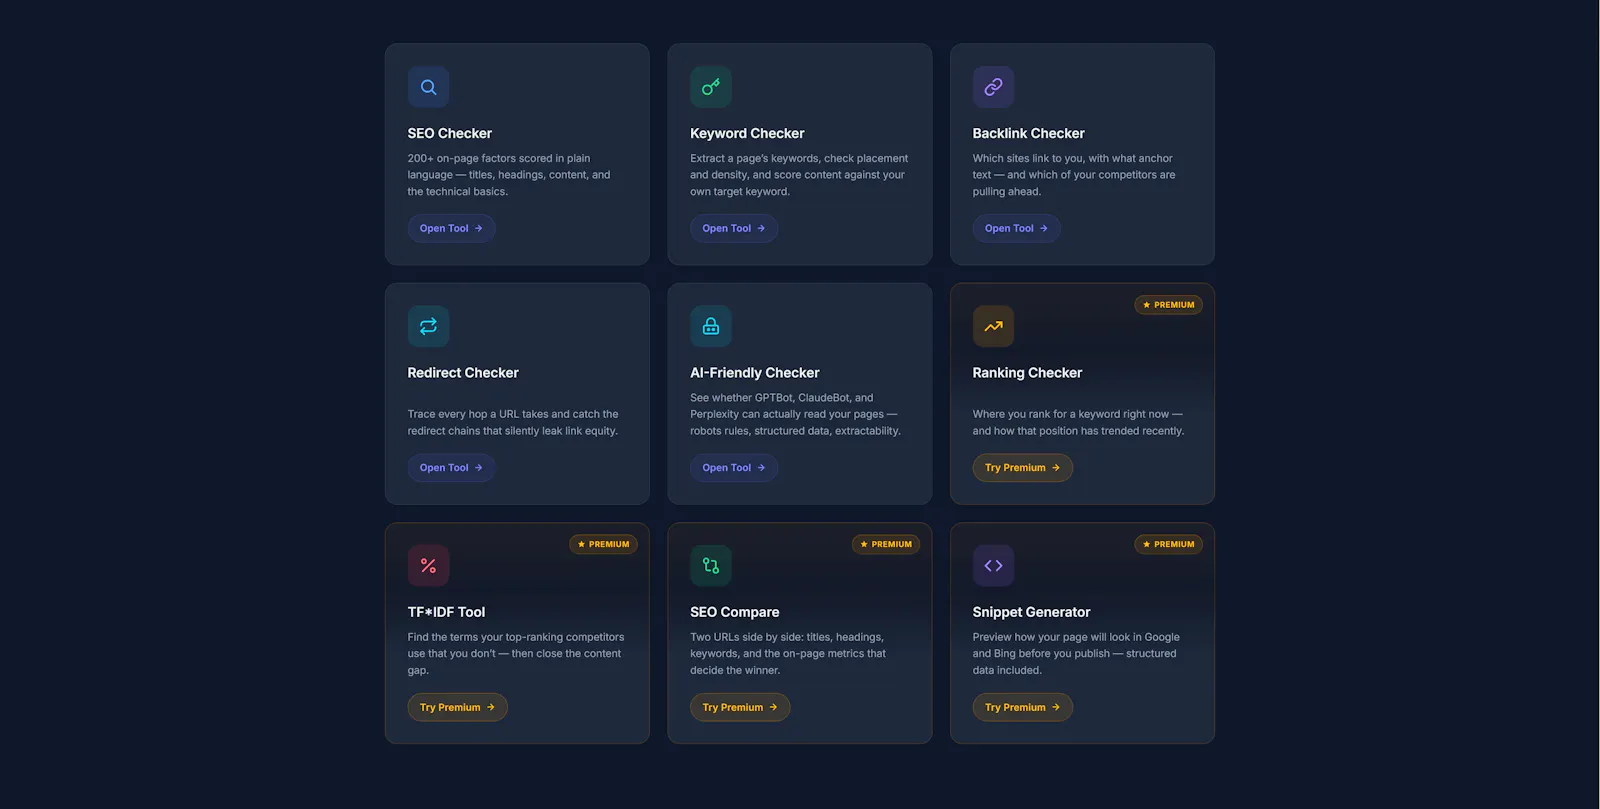The width and height of the screenshot is (1600, 809).
Task: Open the Backlink Checker tool
Action: [1016, 228]
